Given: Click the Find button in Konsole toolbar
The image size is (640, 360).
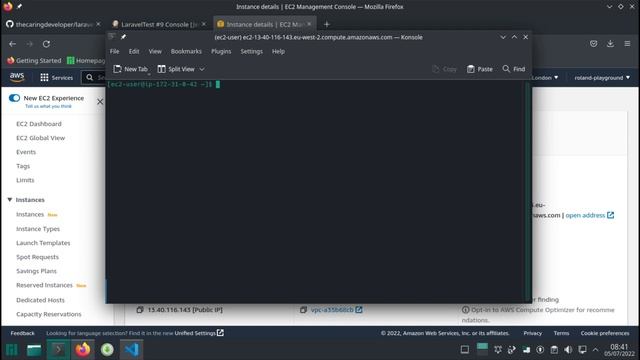Looking at the screenshot, I should coord(514,69).
